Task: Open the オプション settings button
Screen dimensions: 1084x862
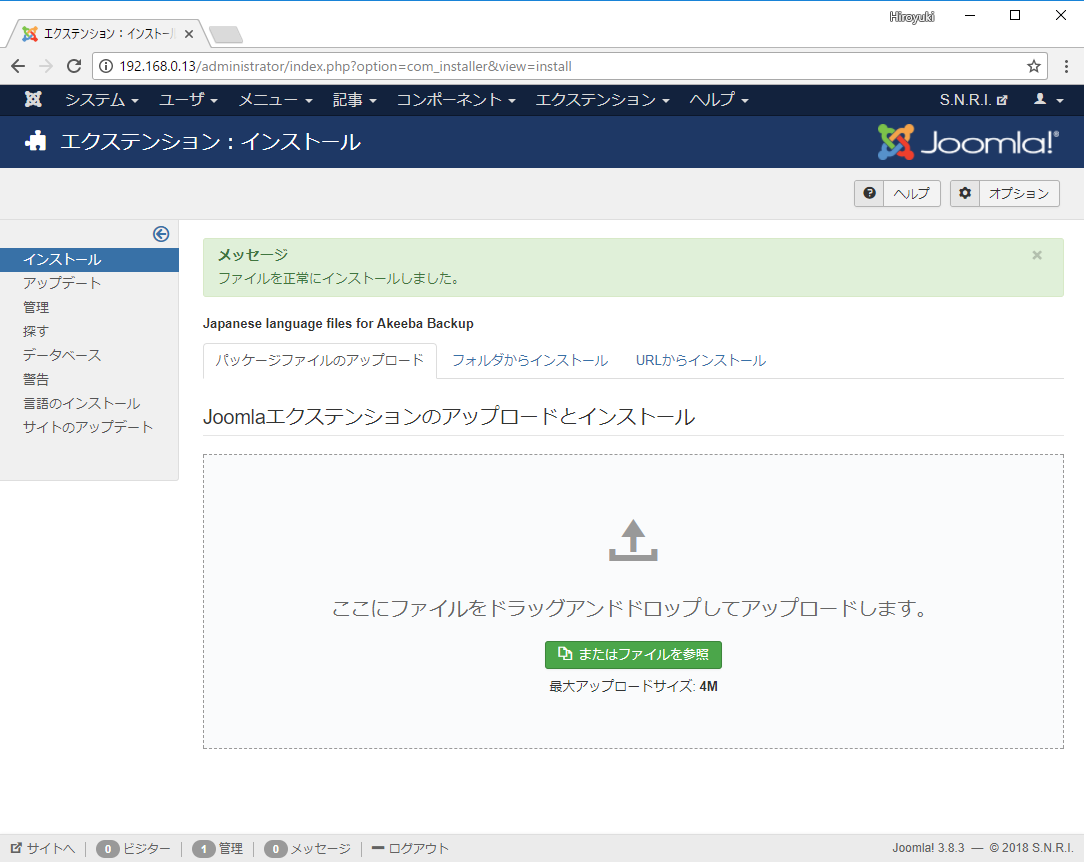Action: pyautogui.click(x=1004, y=194)
